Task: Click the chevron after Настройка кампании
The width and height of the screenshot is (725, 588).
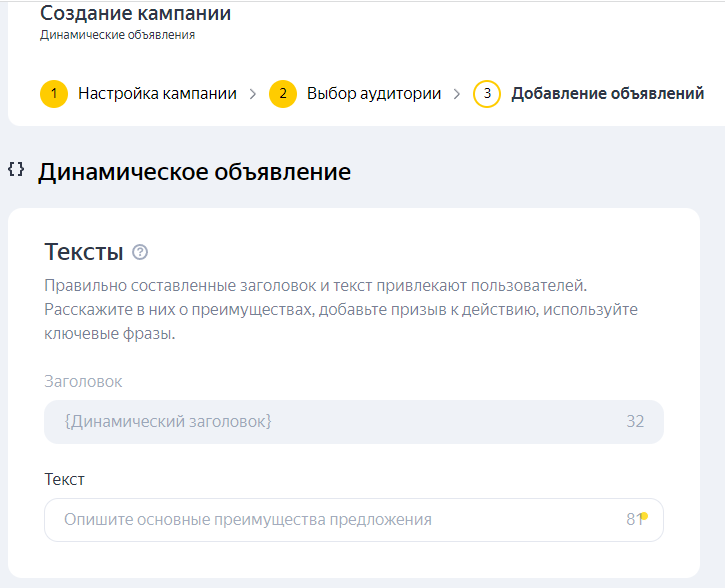Action: tap(252, 94)
